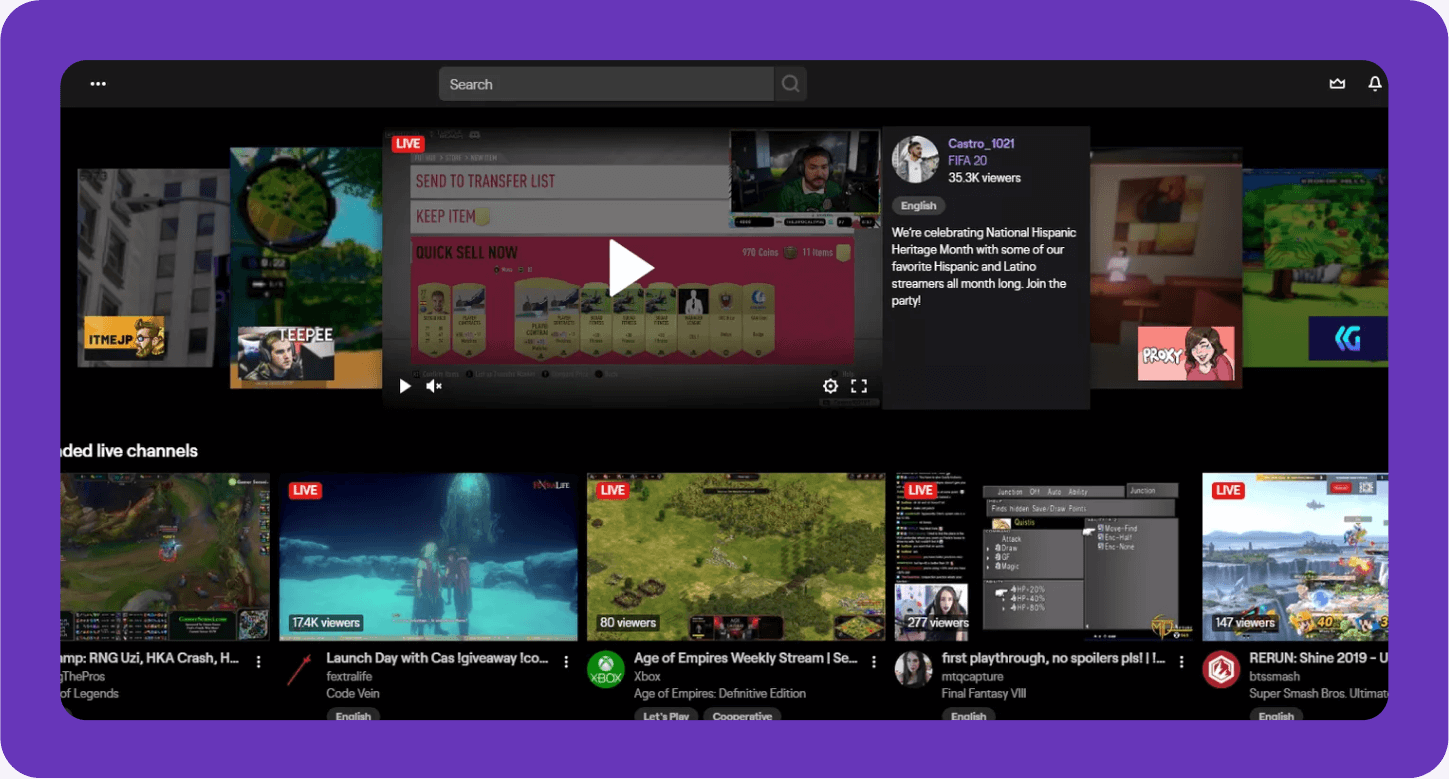Open the LG logo carousel stream thumbnail
Image resolution: width=1449 pixels, height=779 pixels.
[x=1315, y=268]
